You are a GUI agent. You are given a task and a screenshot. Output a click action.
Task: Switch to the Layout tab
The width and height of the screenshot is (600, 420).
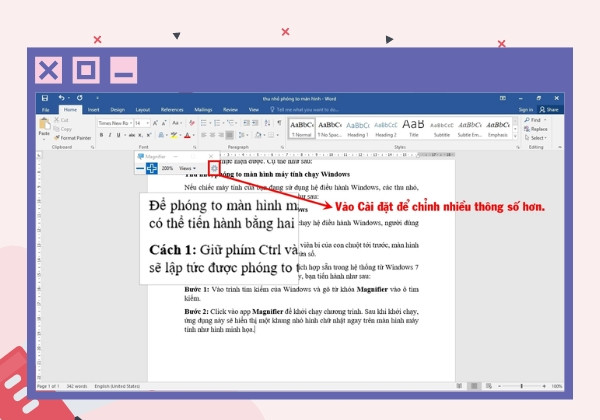coord(143,110)
